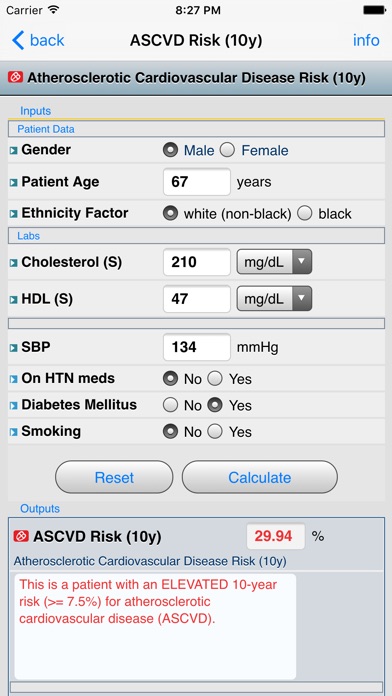This screenshot has width=392, height=696.
Task: Click the arrow icon beside Diabetes Mellitus
Action: click(13, 406)
